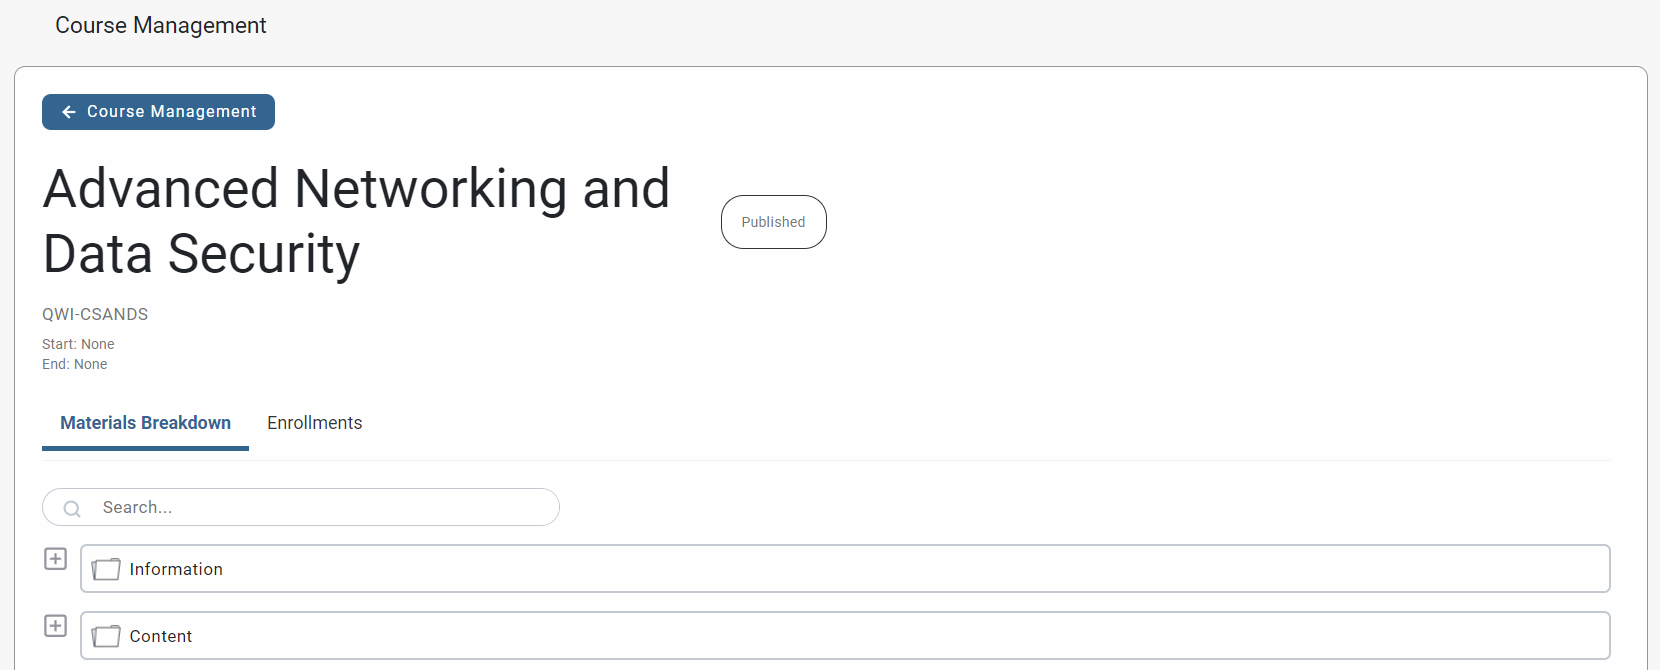Click the Published status badge
This screenshot has width=1660, height=670.
(773, 222)
